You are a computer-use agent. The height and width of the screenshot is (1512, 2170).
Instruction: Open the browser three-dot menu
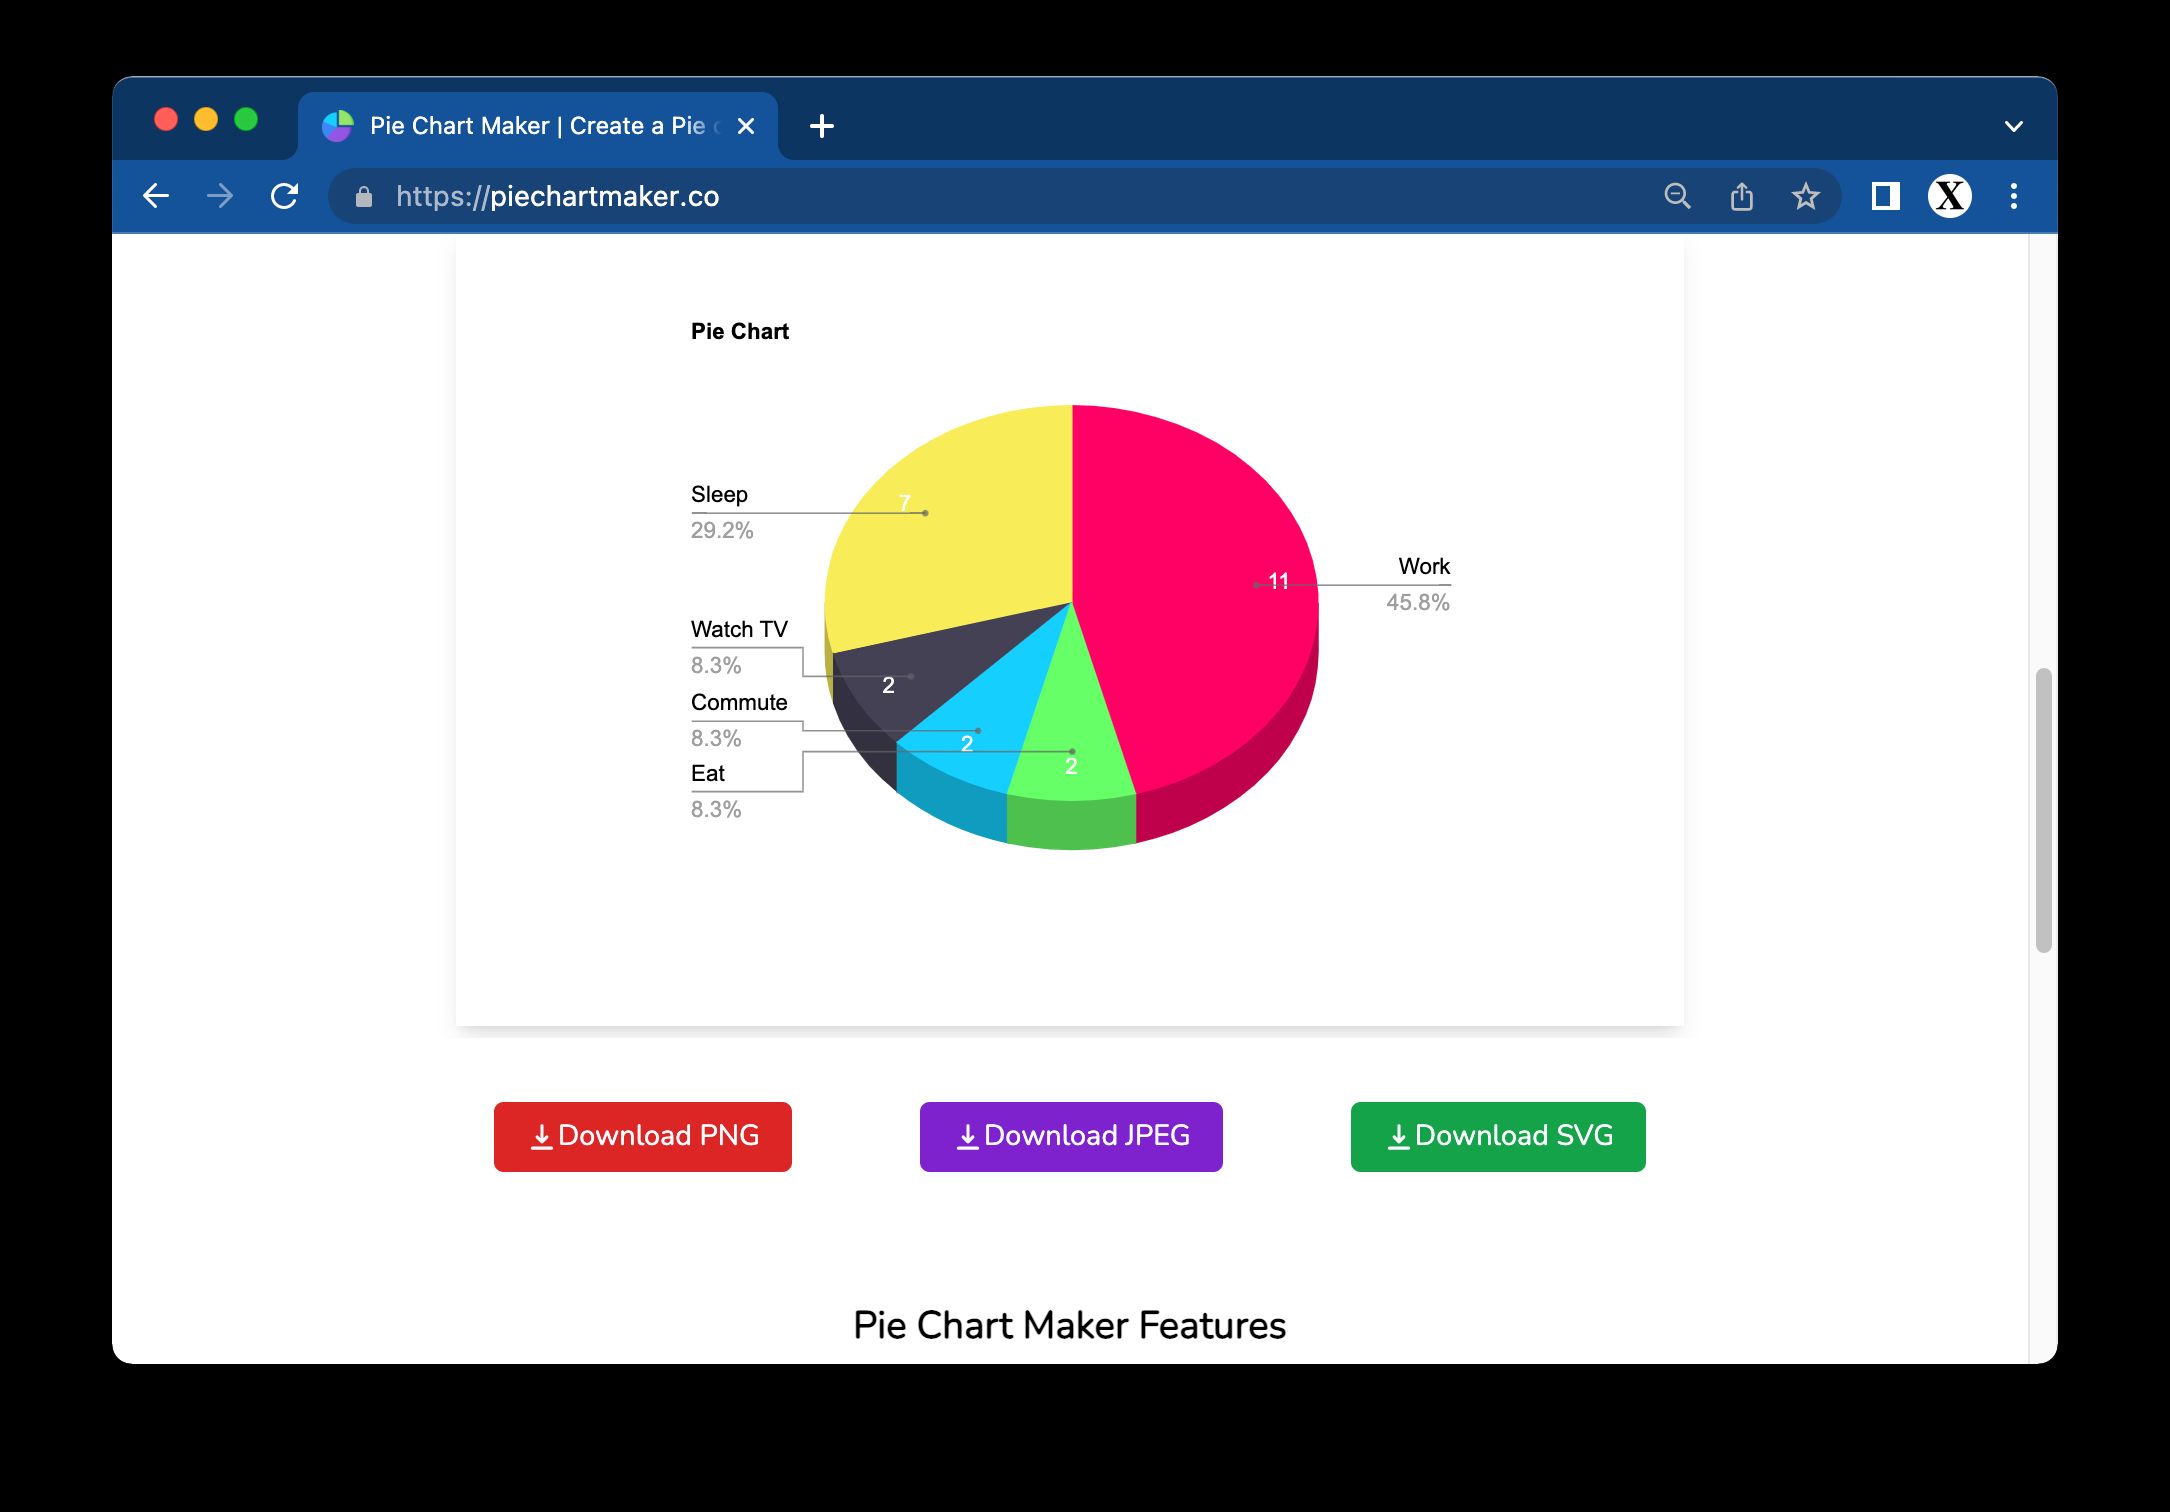point(2014,196)
